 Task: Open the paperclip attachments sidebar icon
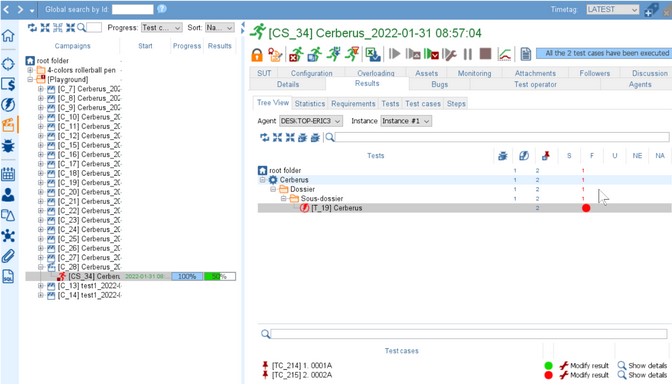click(8, 256)
